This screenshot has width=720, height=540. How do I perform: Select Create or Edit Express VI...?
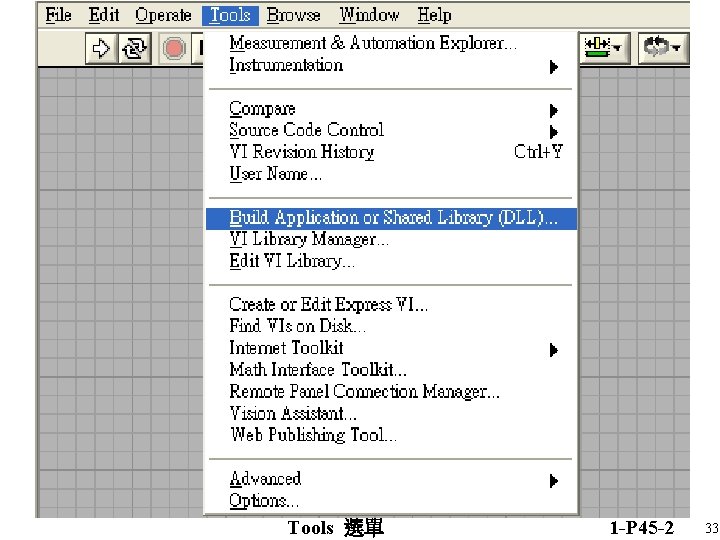tap(391, 305)
